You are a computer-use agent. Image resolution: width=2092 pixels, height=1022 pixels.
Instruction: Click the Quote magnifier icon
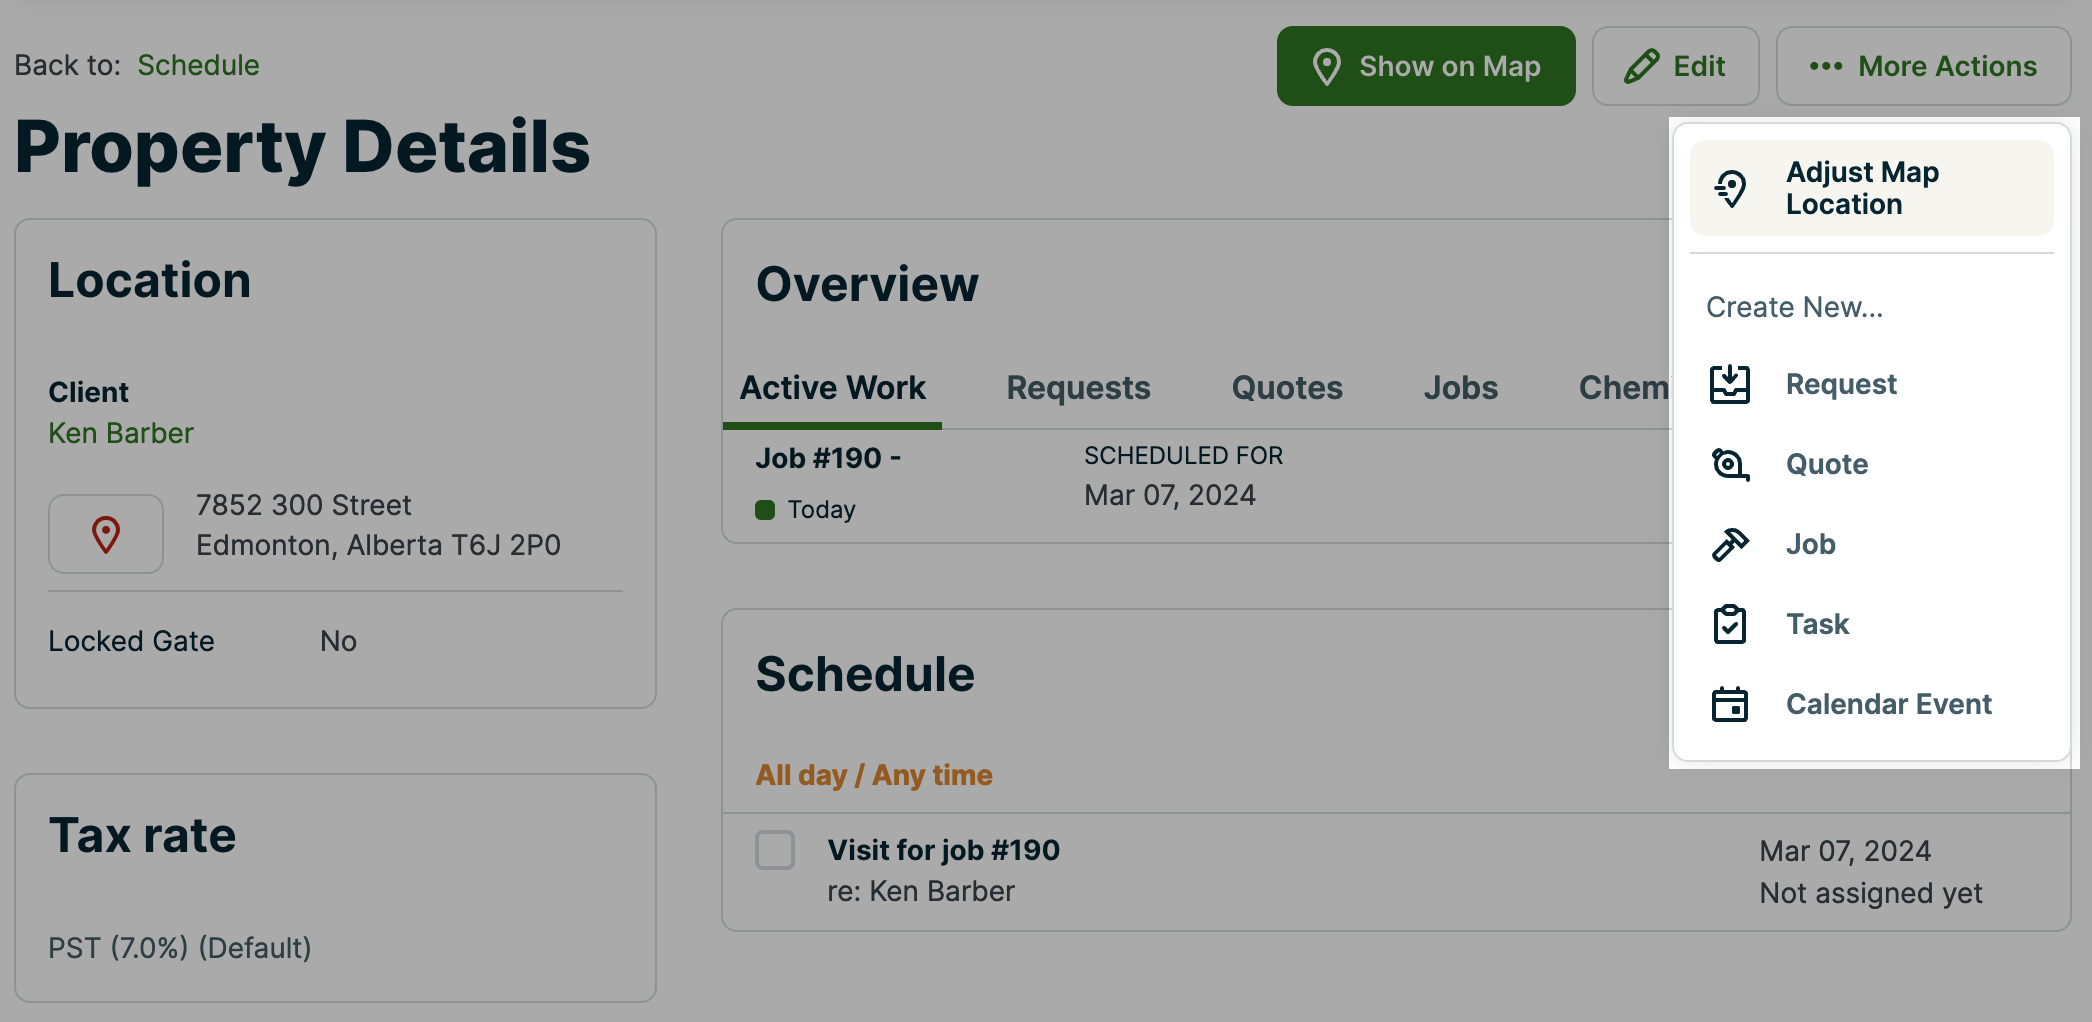(x=1730, y=463)
